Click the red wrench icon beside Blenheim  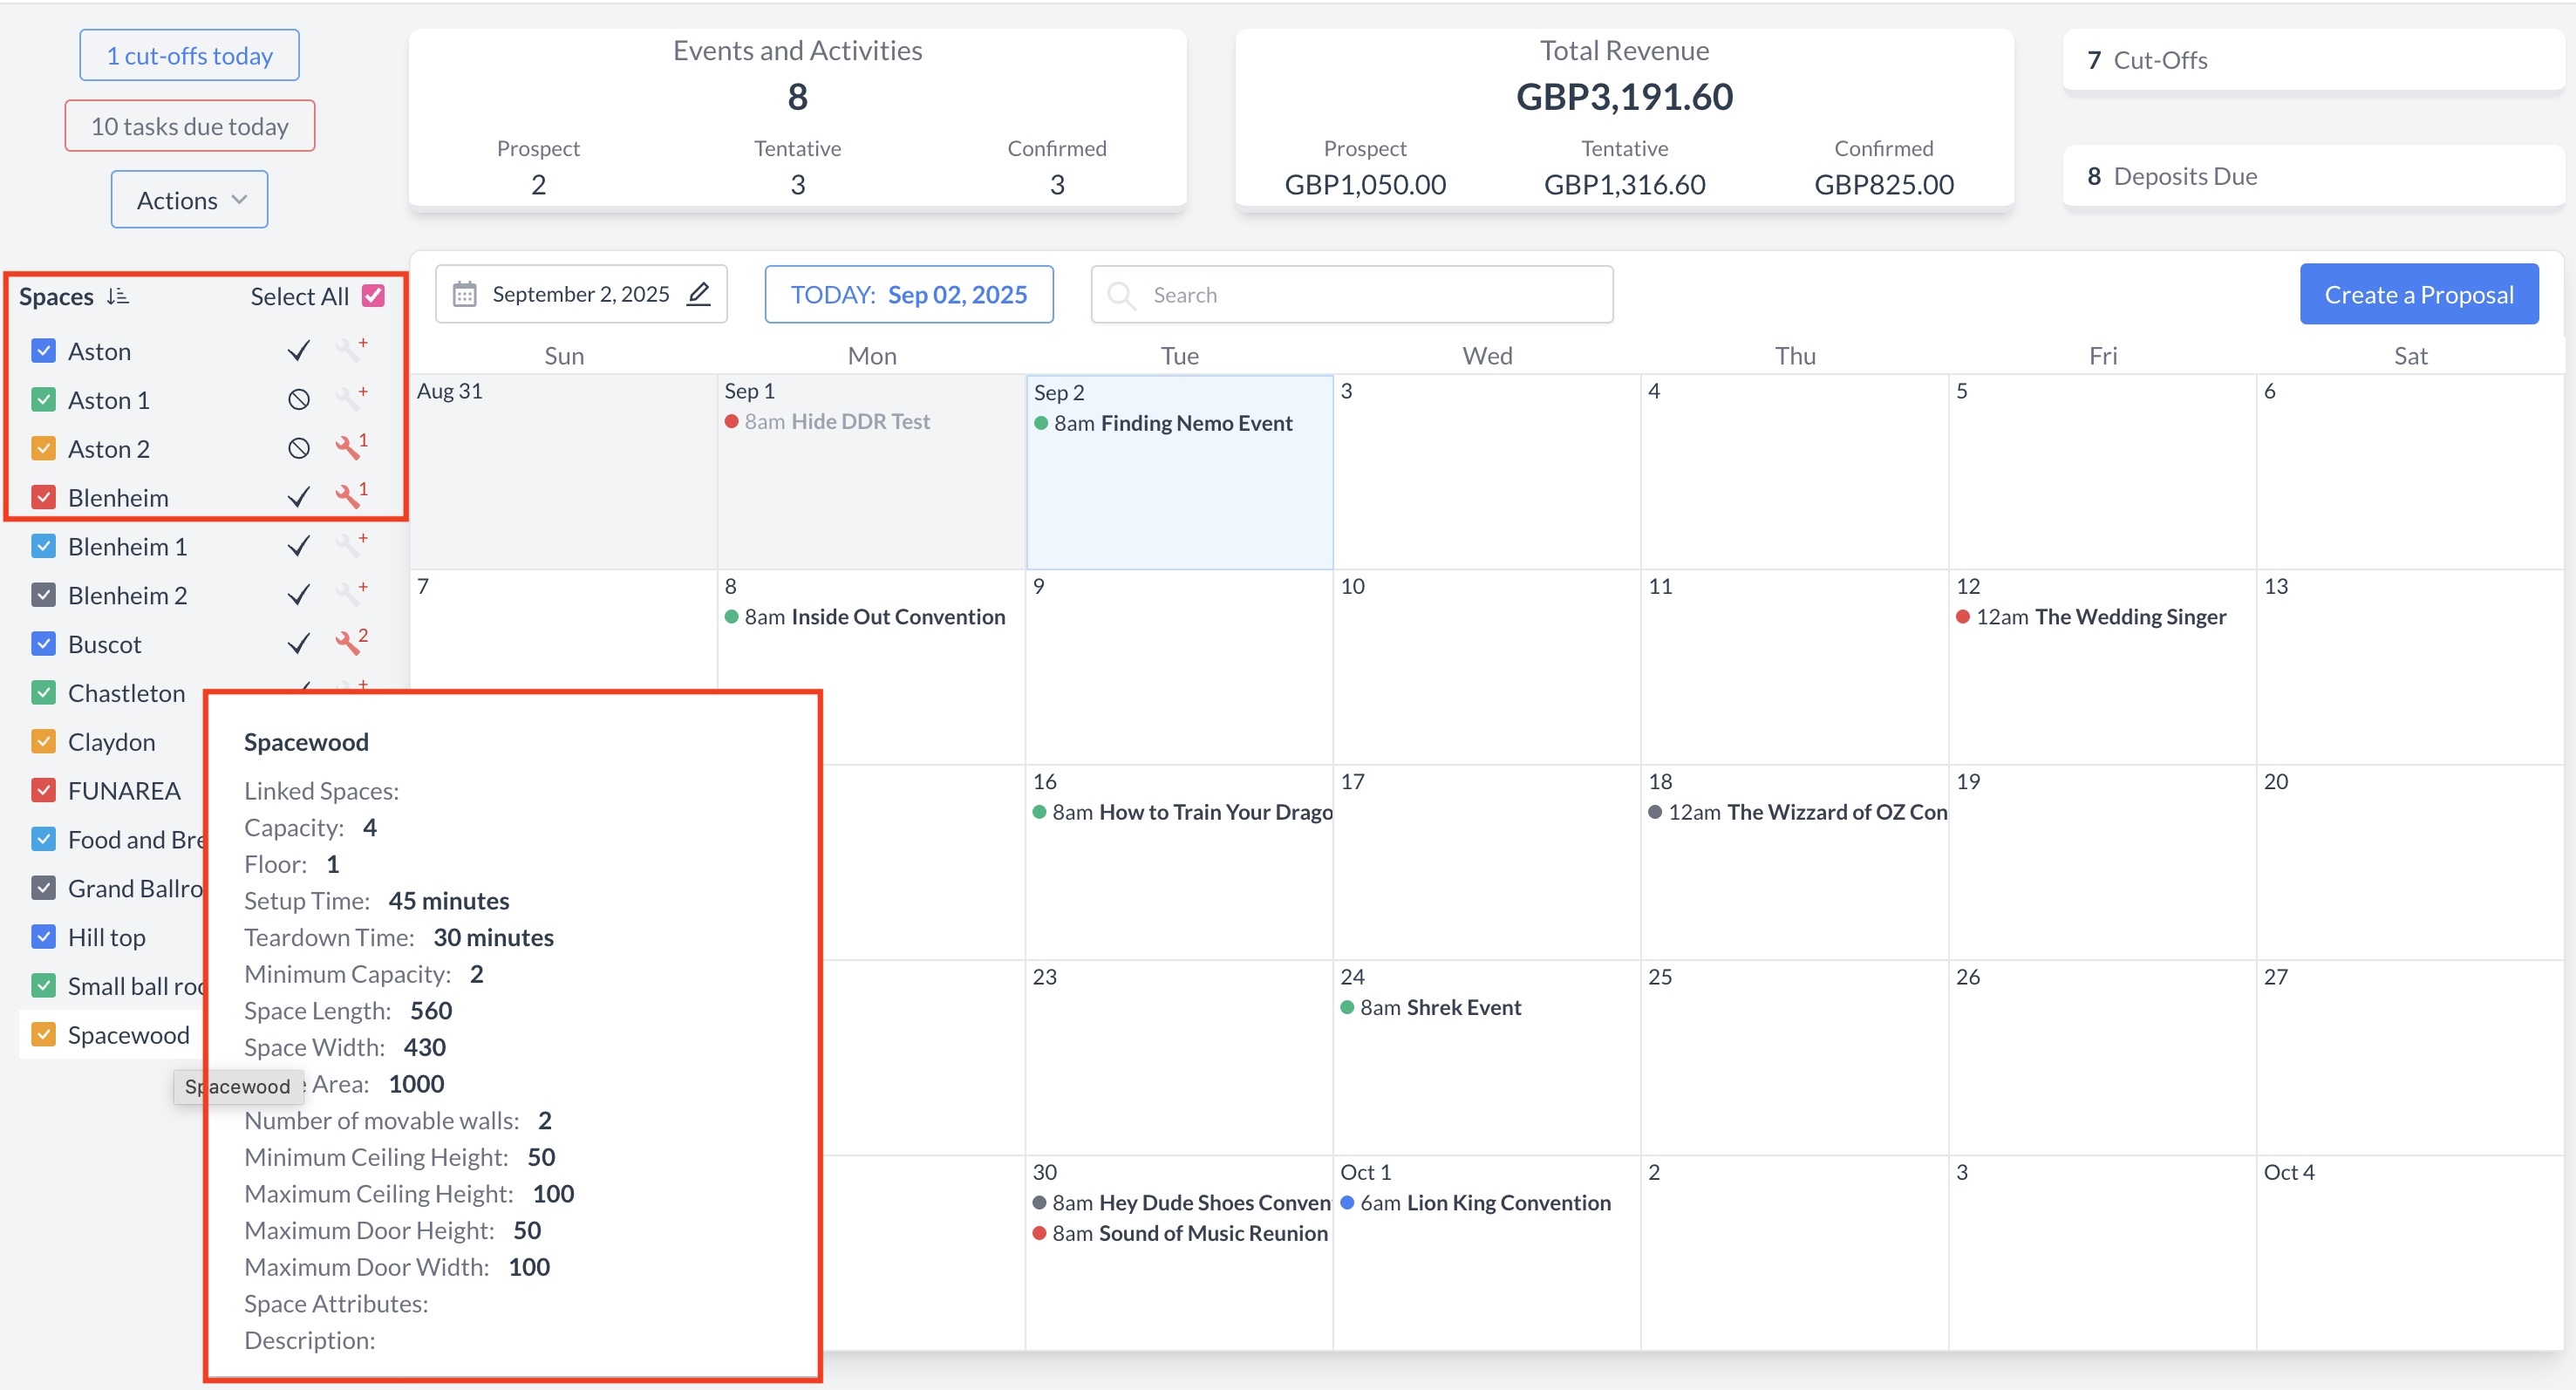349,496
